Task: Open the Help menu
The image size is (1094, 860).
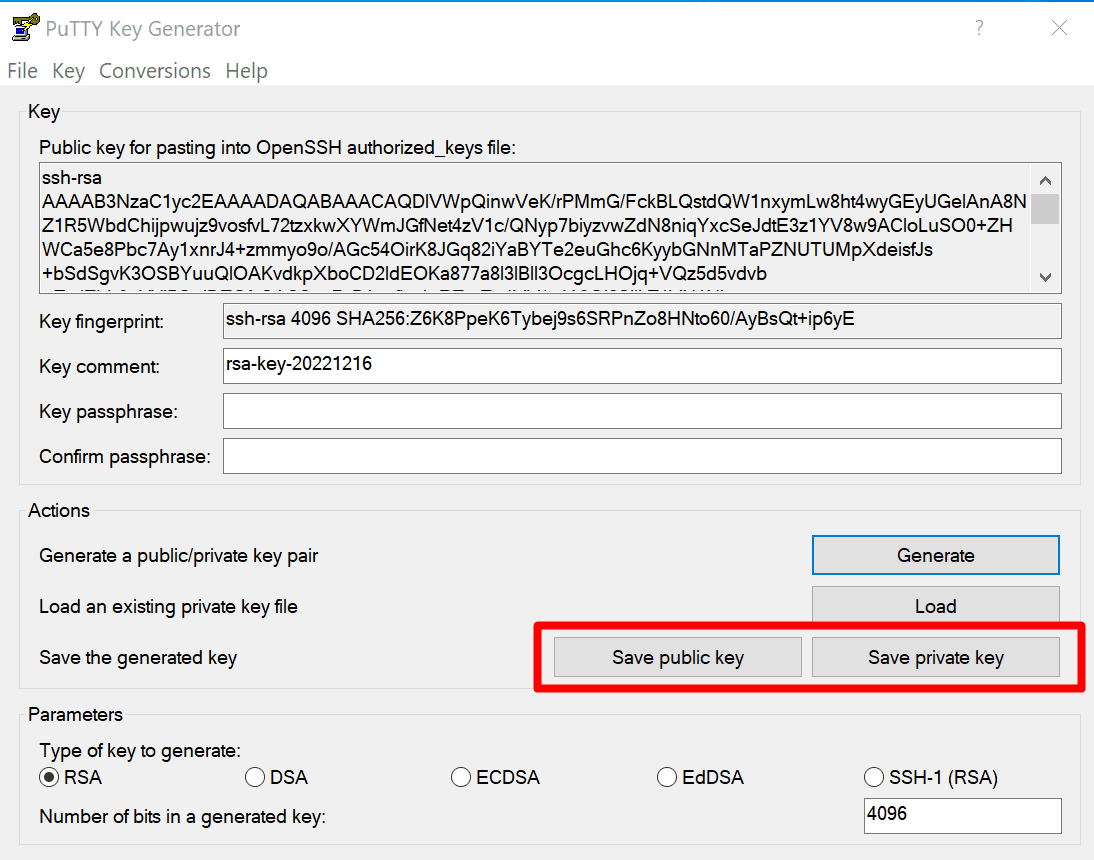Action: [x=246, y=71]
